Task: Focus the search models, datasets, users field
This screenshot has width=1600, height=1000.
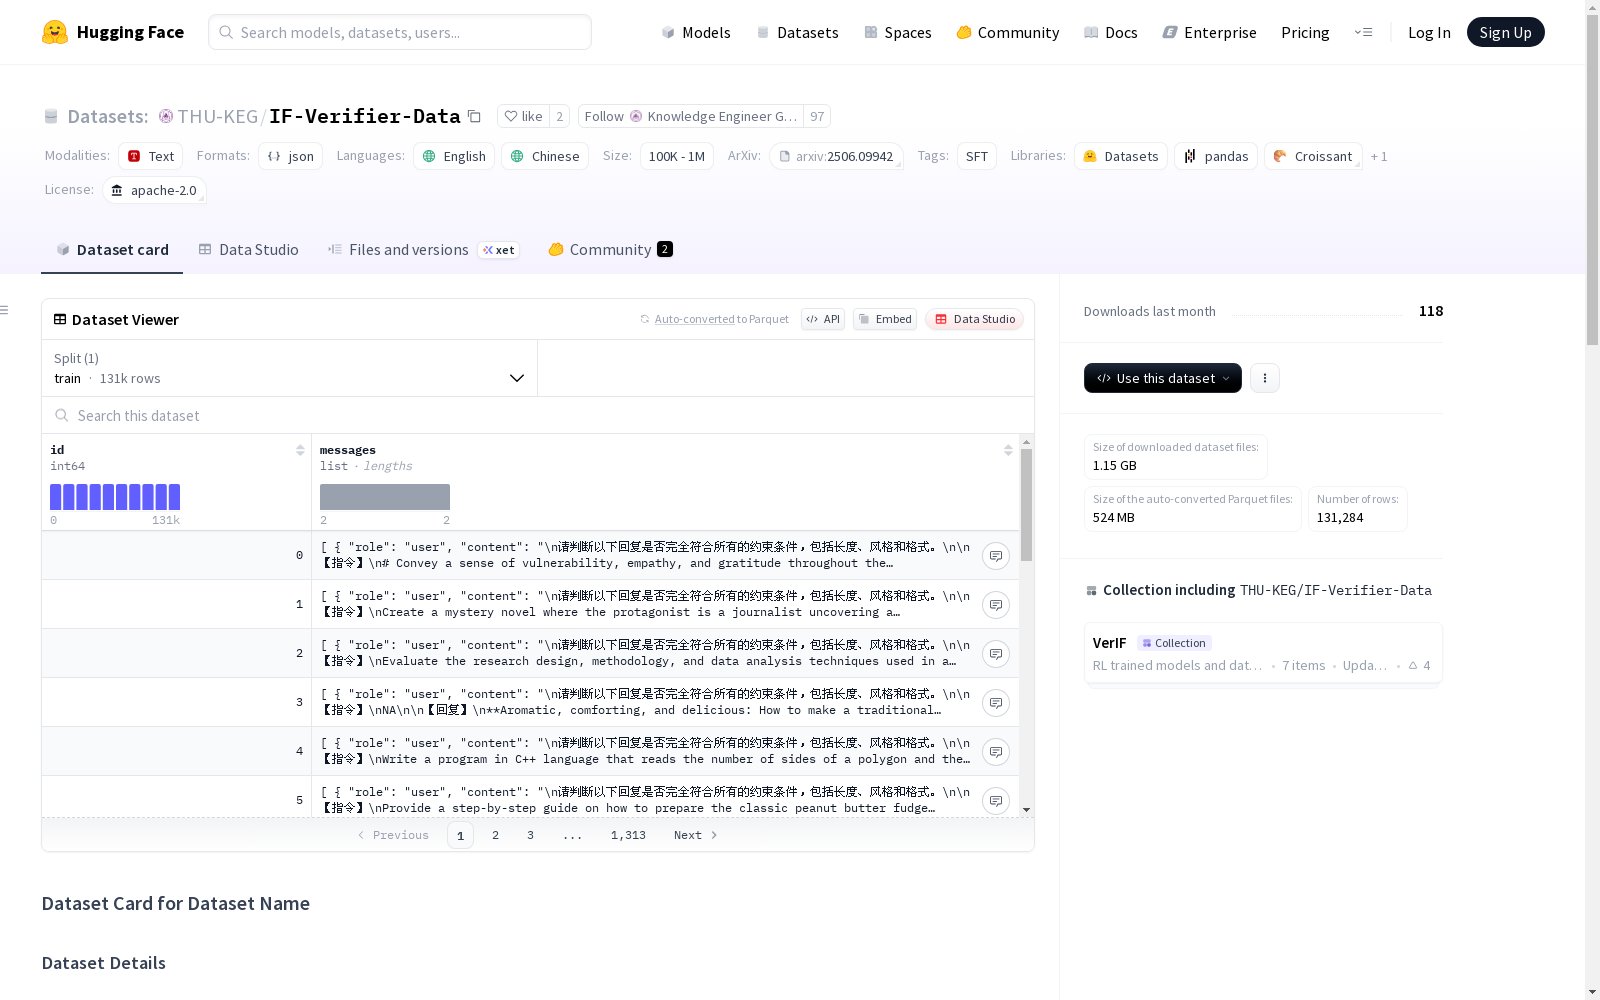Action: pos(400,32)
